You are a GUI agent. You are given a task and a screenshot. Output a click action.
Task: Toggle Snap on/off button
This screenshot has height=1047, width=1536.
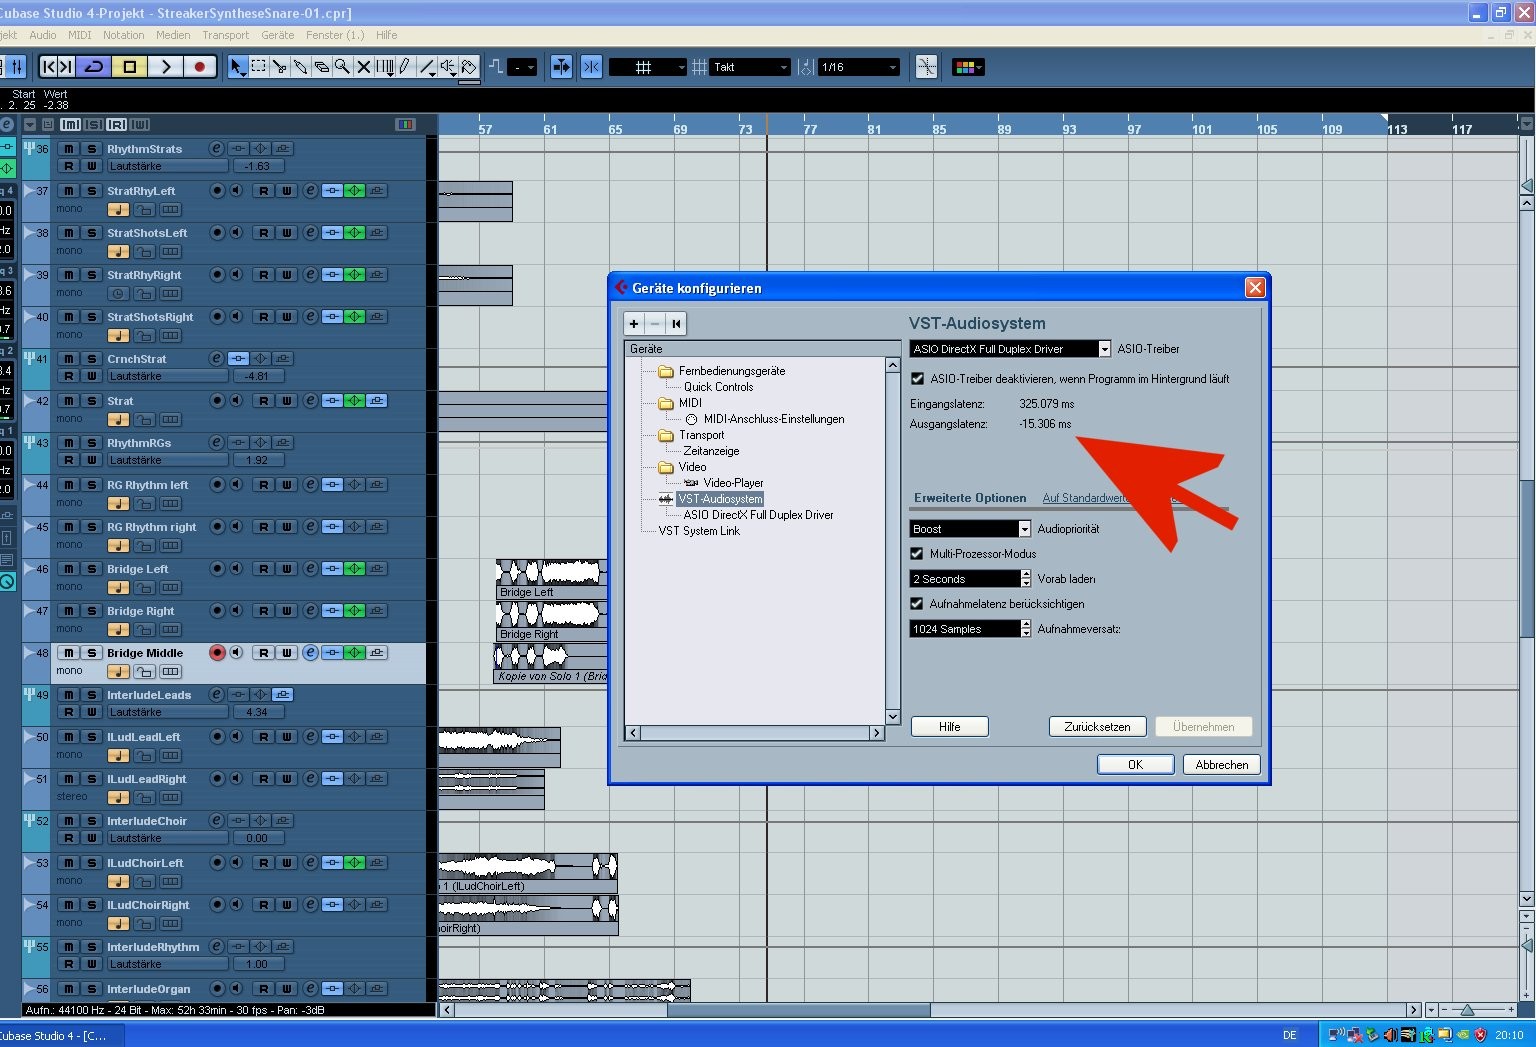[591, 67]
